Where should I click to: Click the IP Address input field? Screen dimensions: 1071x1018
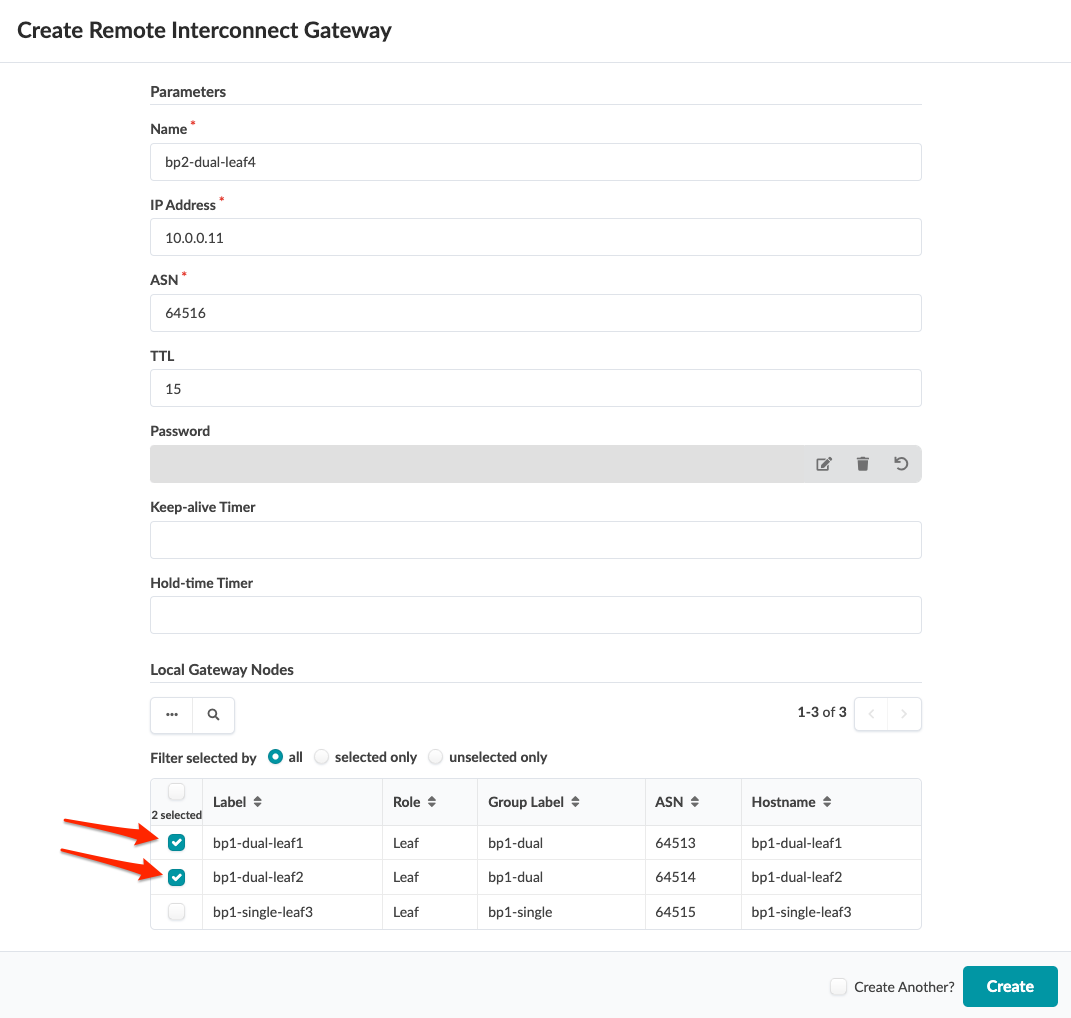535,238
